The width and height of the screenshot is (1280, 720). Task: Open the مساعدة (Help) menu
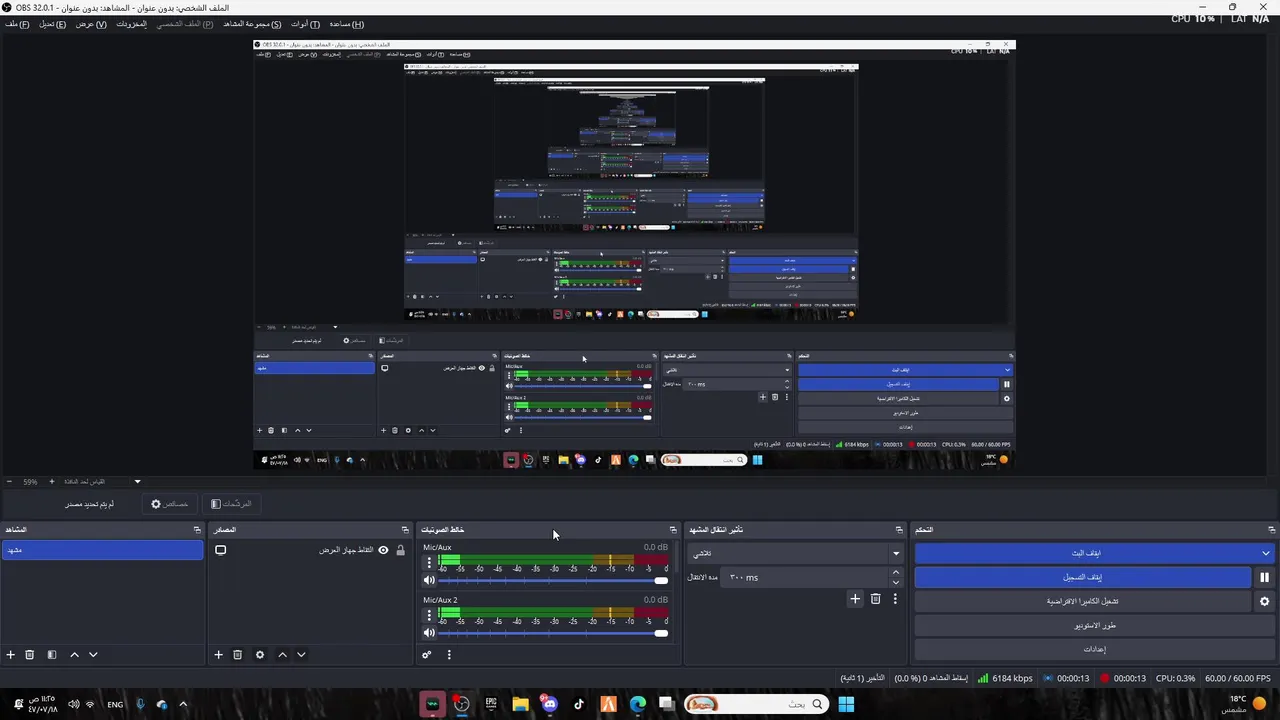point(347,24)
